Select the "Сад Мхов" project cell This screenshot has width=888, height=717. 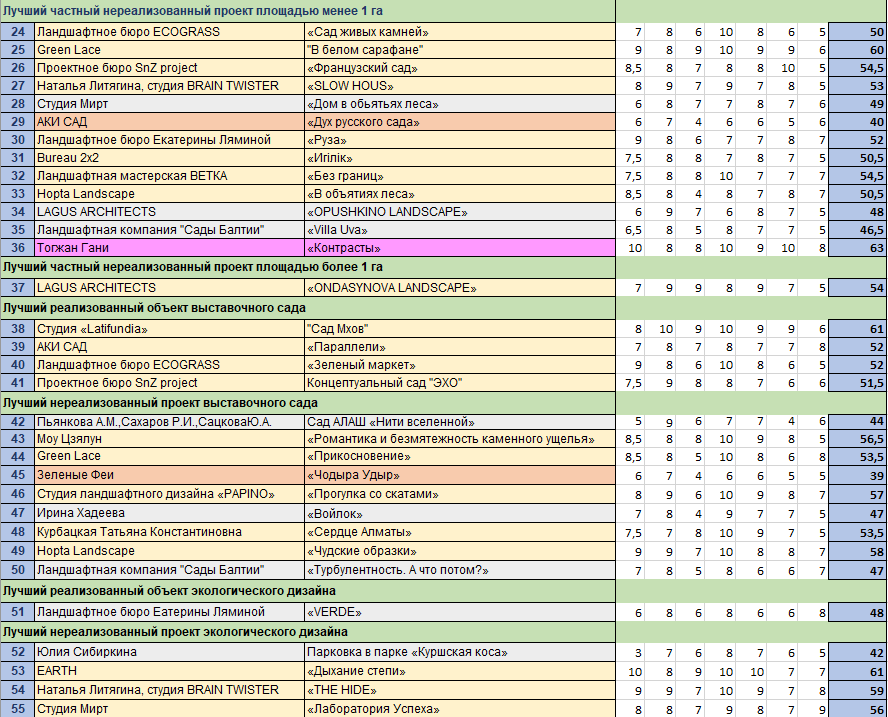click(458, 329)
